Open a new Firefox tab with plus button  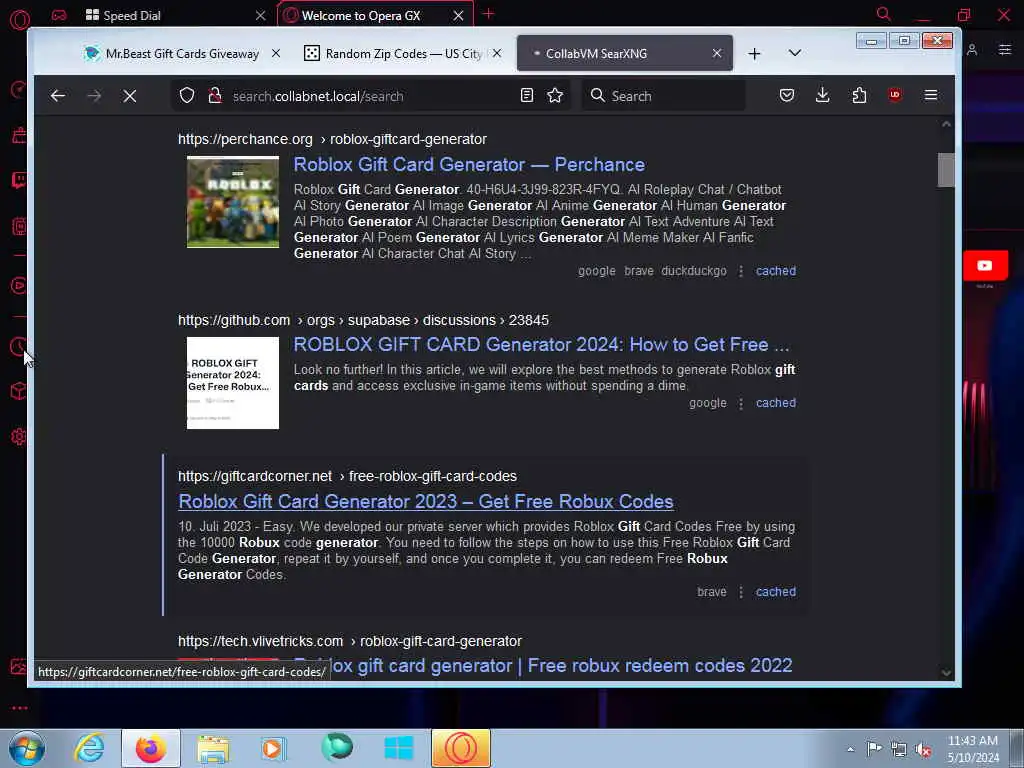(754, 54)
